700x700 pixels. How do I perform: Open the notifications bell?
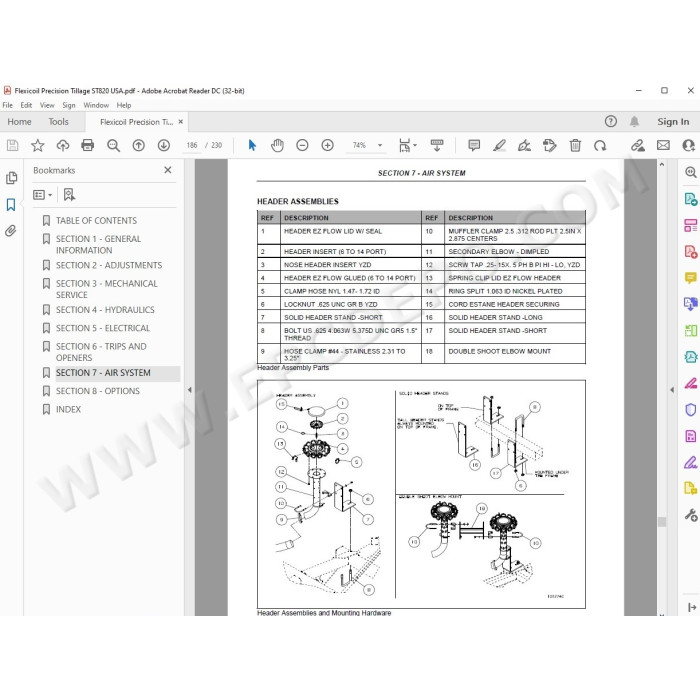click(x=634, y=121)
